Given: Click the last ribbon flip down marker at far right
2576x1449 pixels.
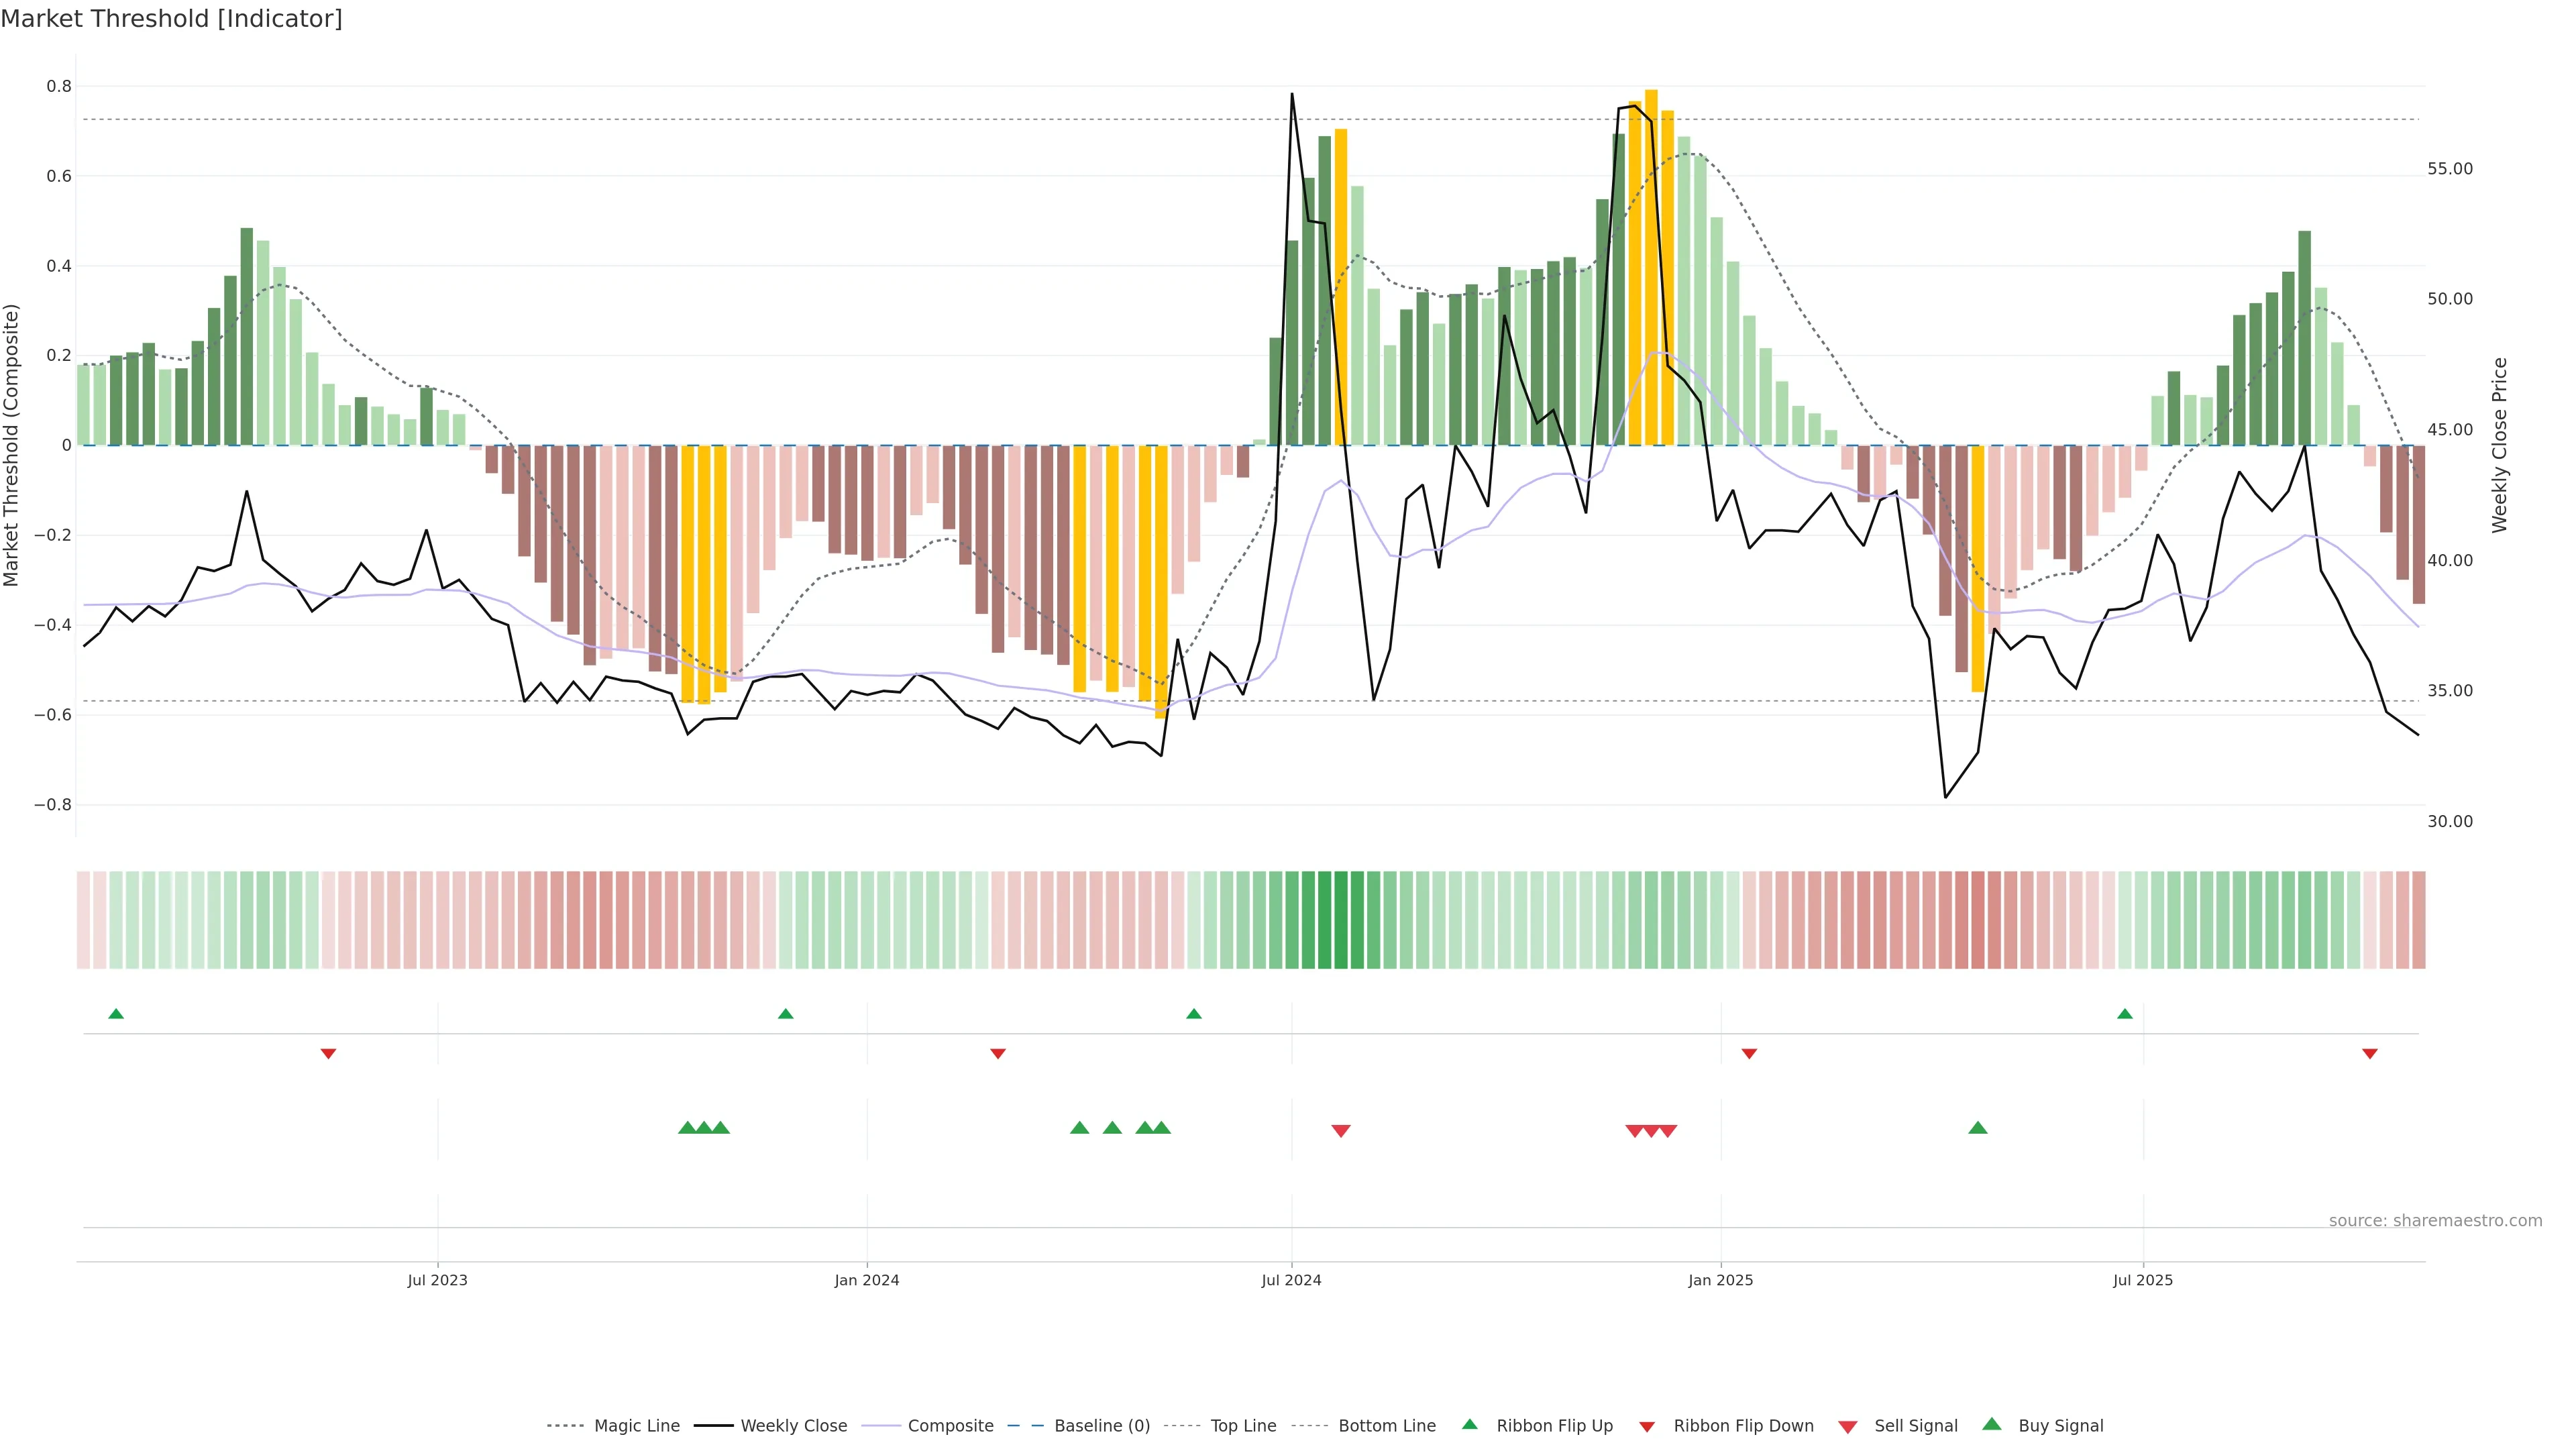Looking at the screenshot, I should coord(2369,1054).
